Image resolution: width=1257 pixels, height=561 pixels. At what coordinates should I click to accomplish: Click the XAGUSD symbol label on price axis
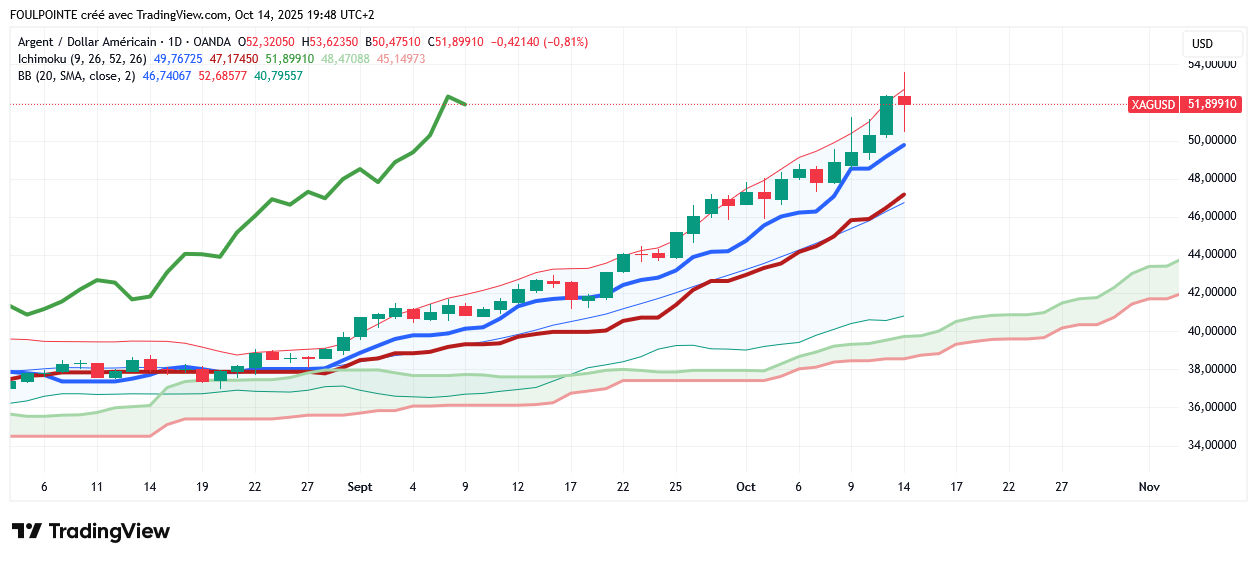pos(1153,104)
